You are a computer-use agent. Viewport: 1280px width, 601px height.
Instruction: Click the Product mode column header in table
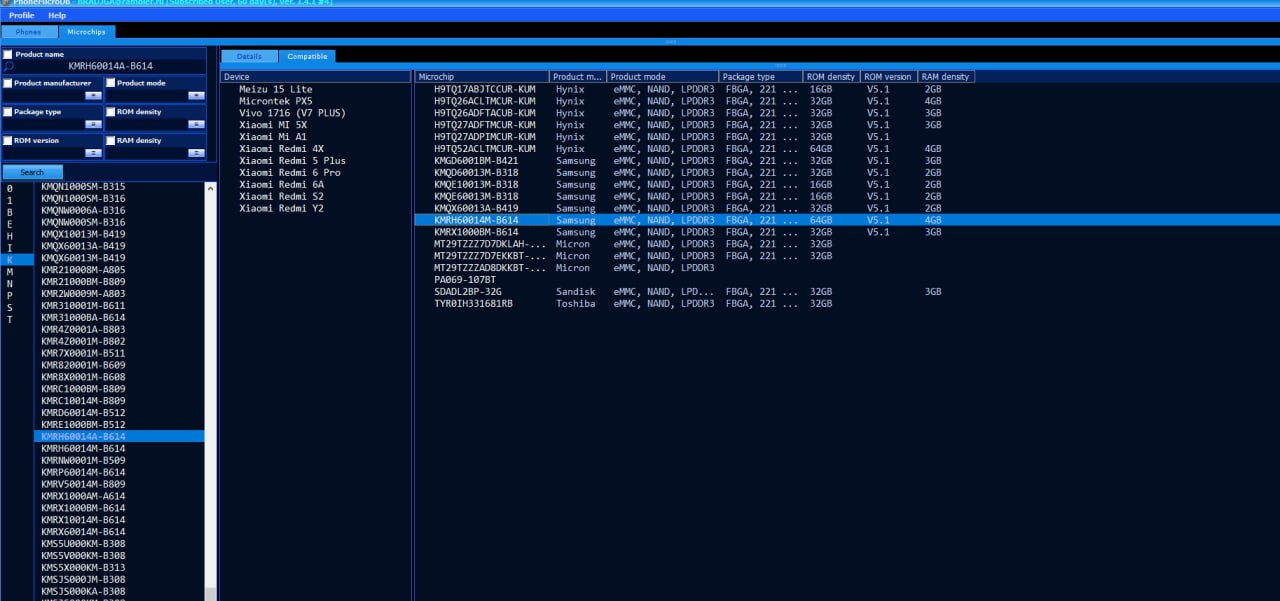click(662, 77)
